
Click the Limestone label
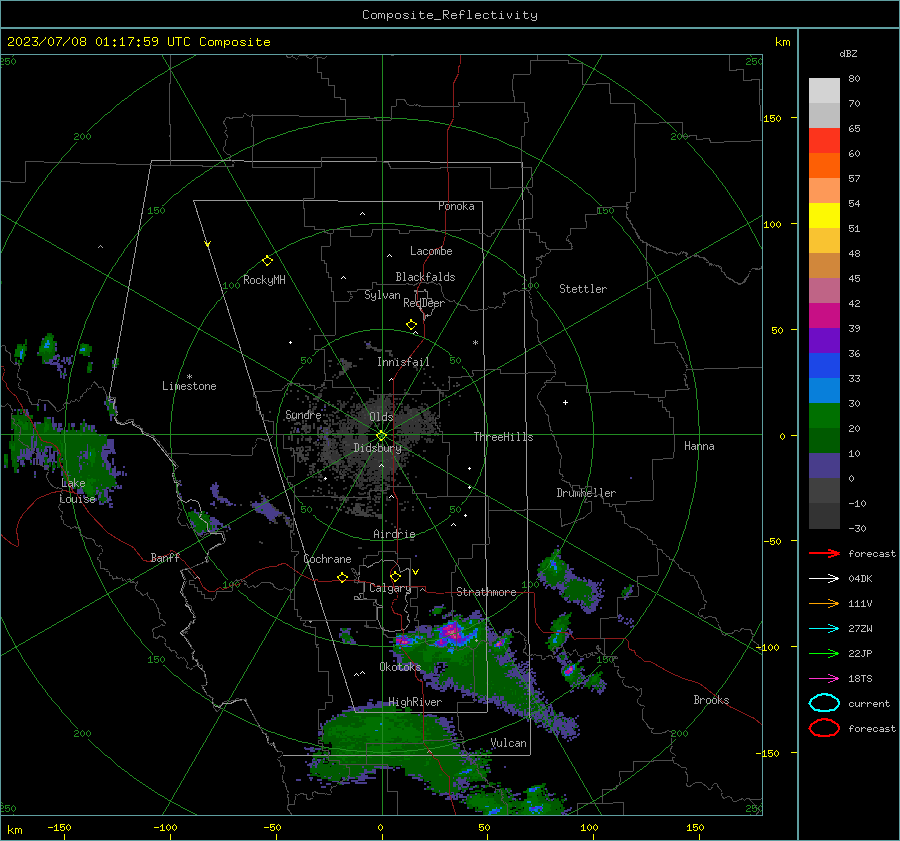pos(189,386)
